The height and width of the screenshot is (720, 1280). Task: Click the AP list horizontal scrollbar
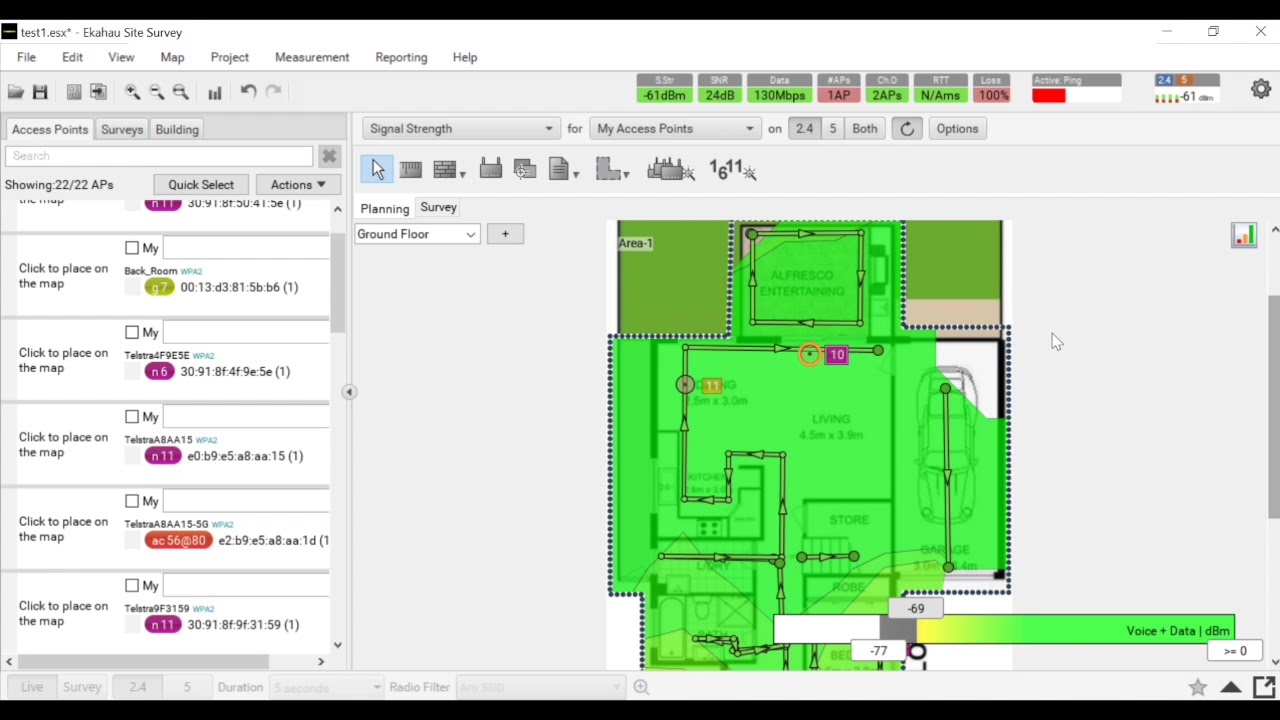point(142,661)
